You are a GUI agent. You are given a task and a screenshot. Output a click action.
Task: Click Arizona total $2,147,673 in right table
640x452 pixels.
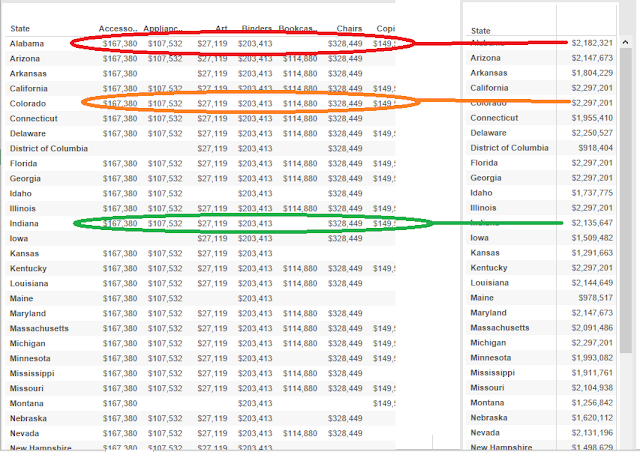592,58
